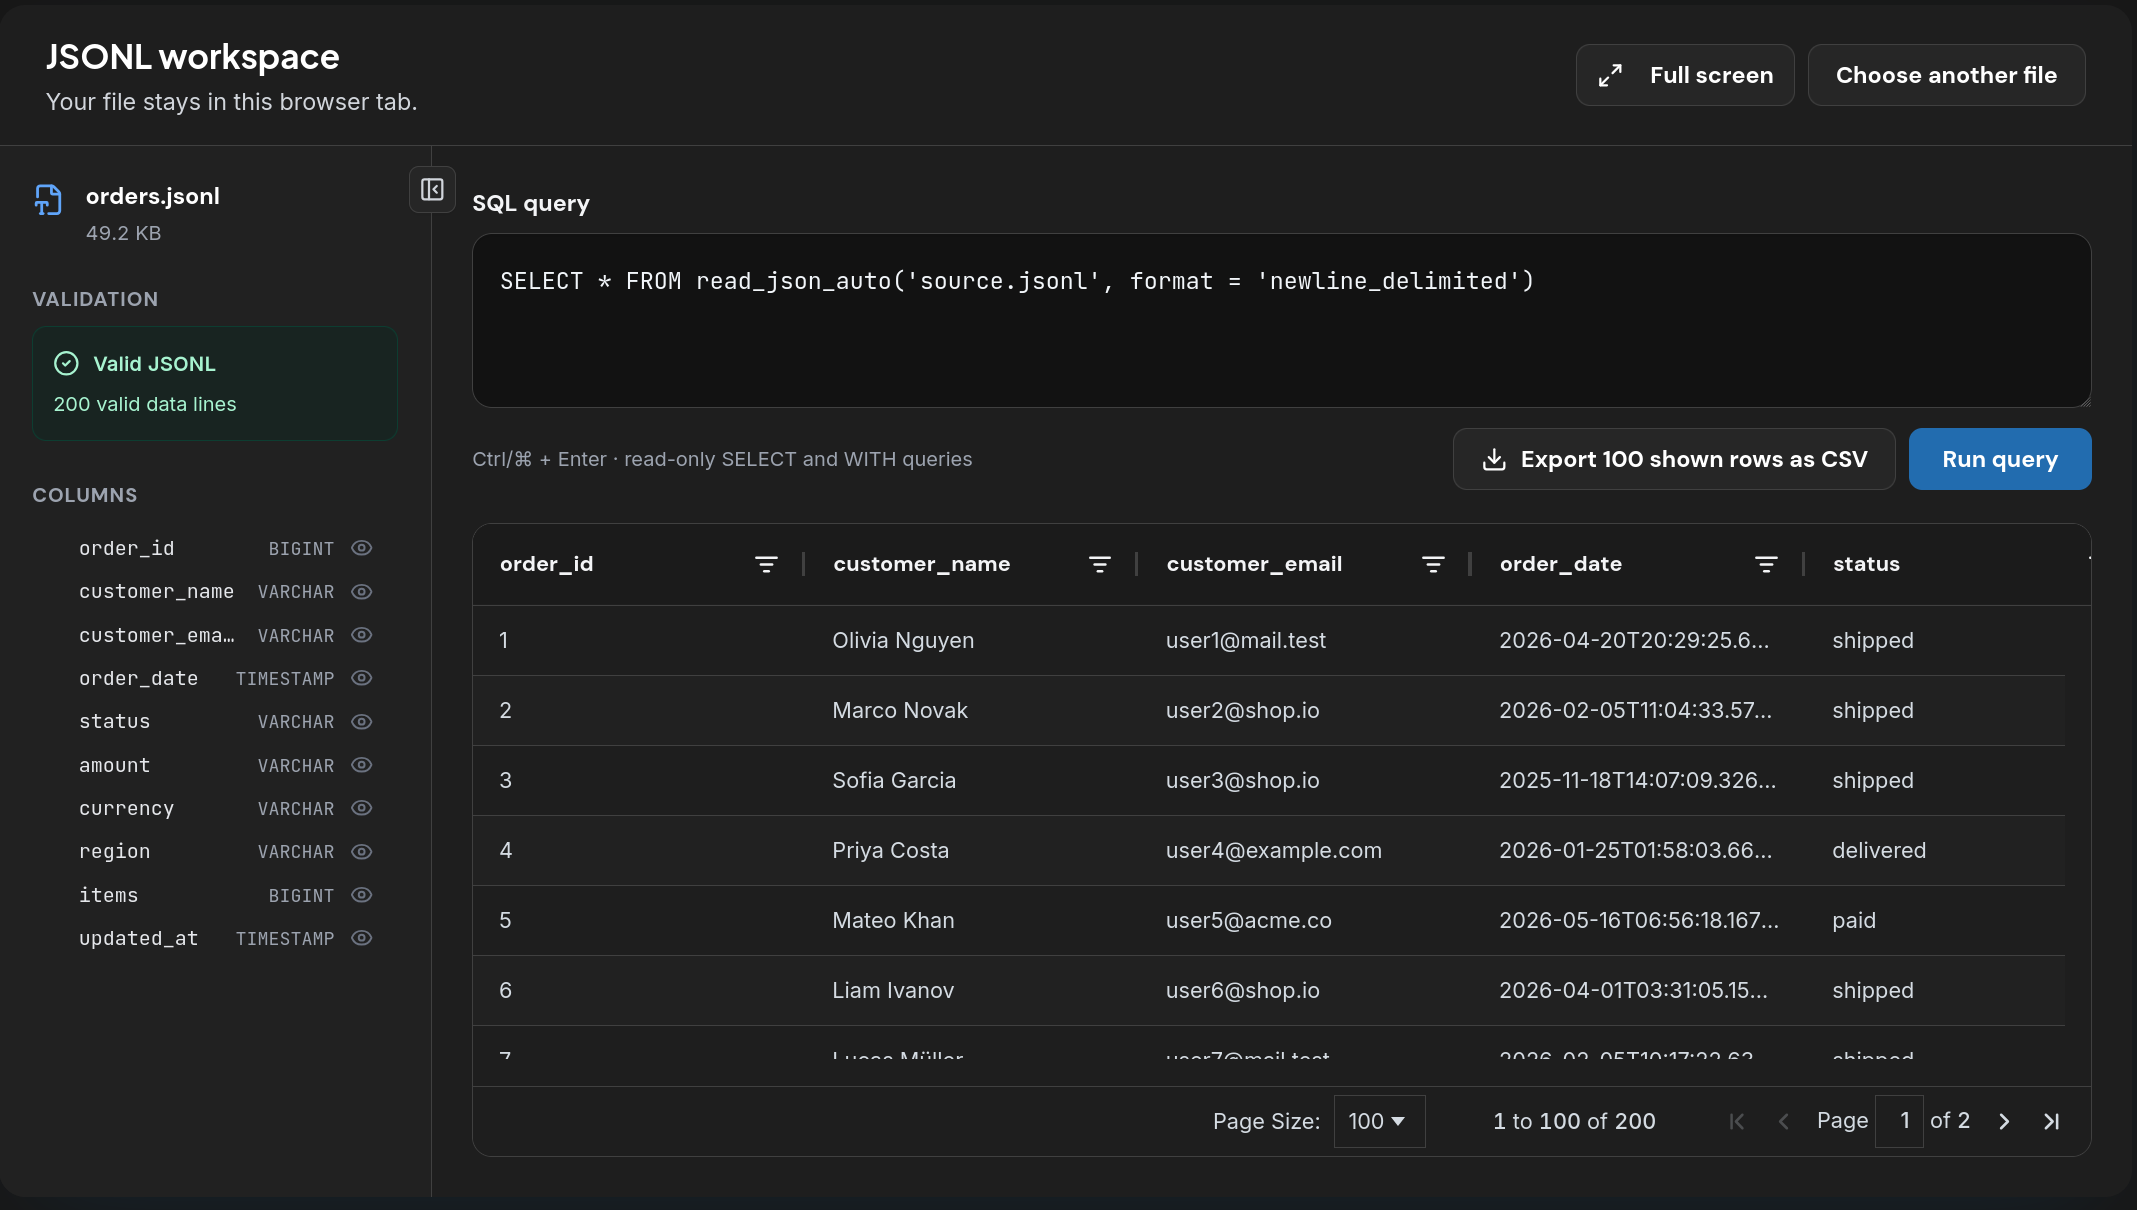Open filter menu for order_id column
The image size is (2137, 1210).
coord(766,564)
